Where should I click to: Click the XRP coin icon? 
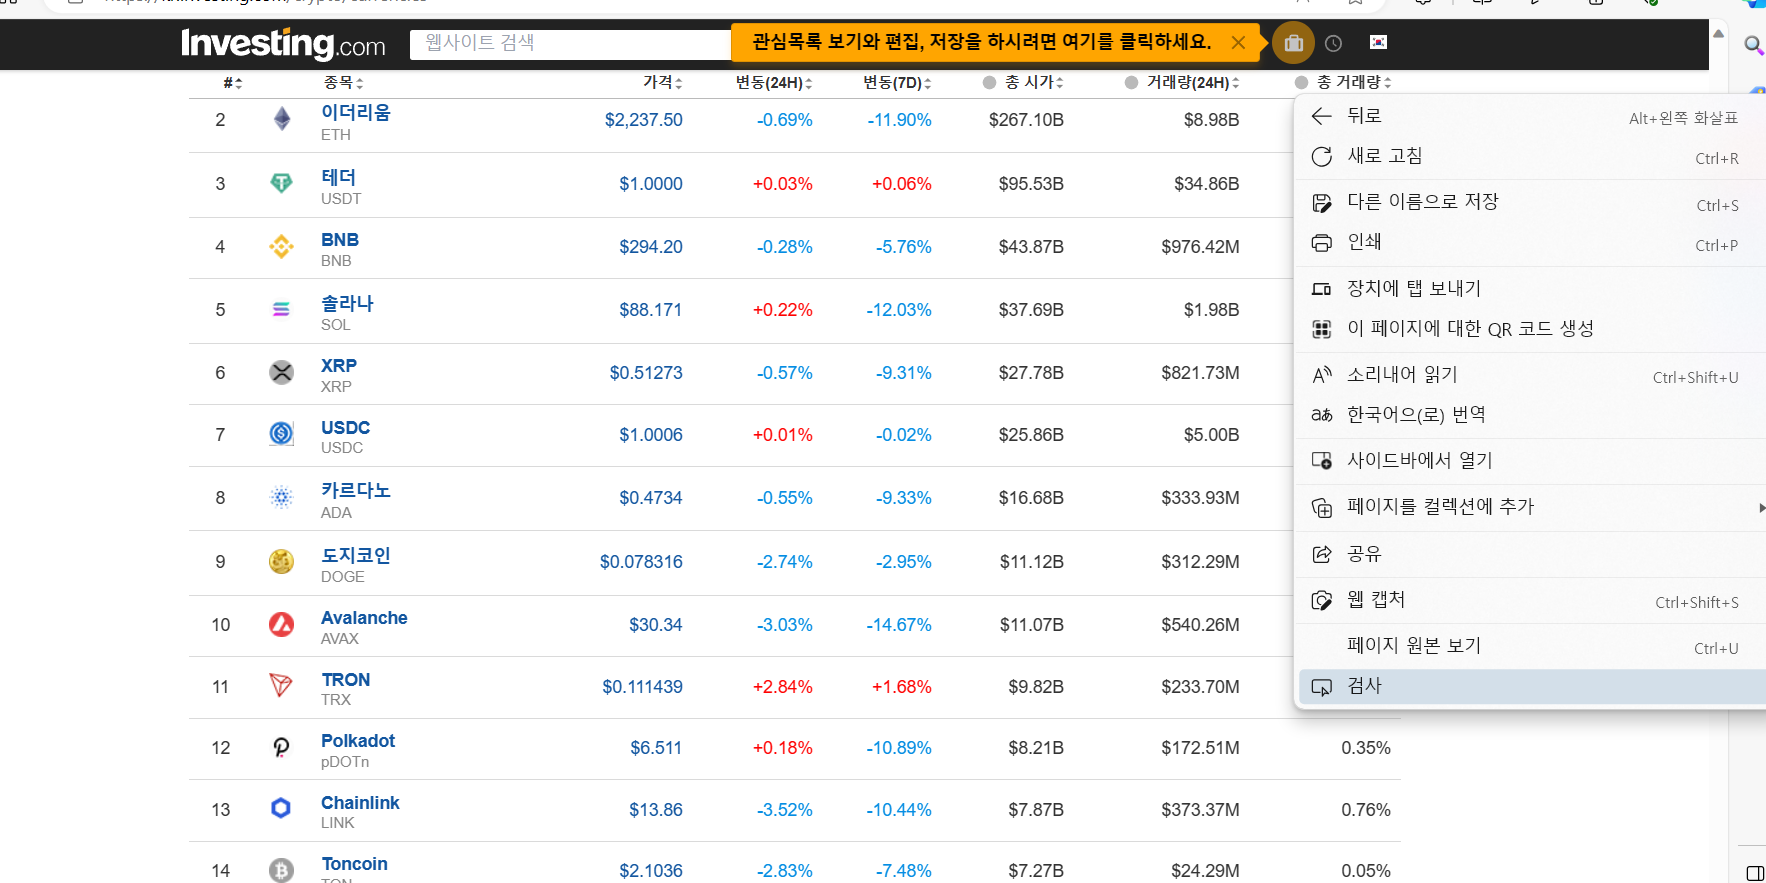pyautogui.click(x=282, y=372)
